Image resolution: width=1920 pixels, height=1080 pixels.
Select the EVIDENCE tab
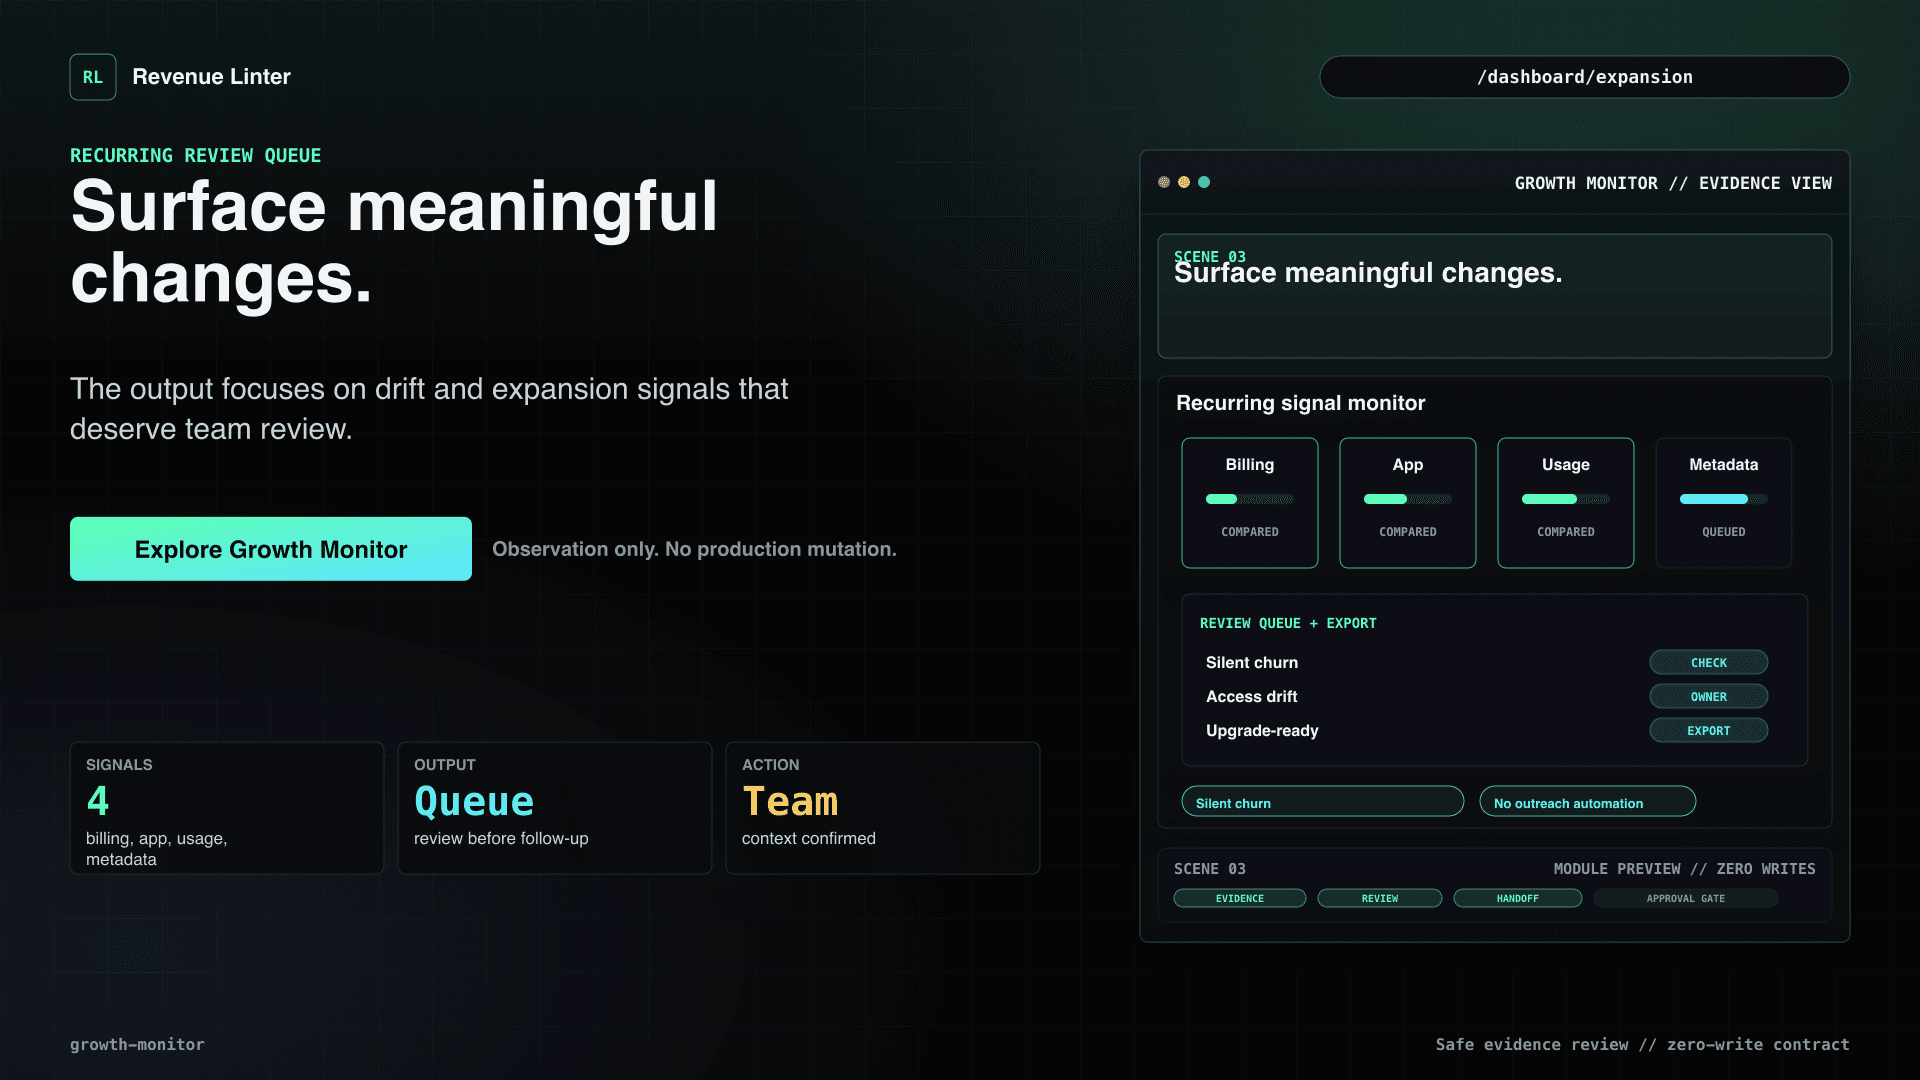point(1240,898)
